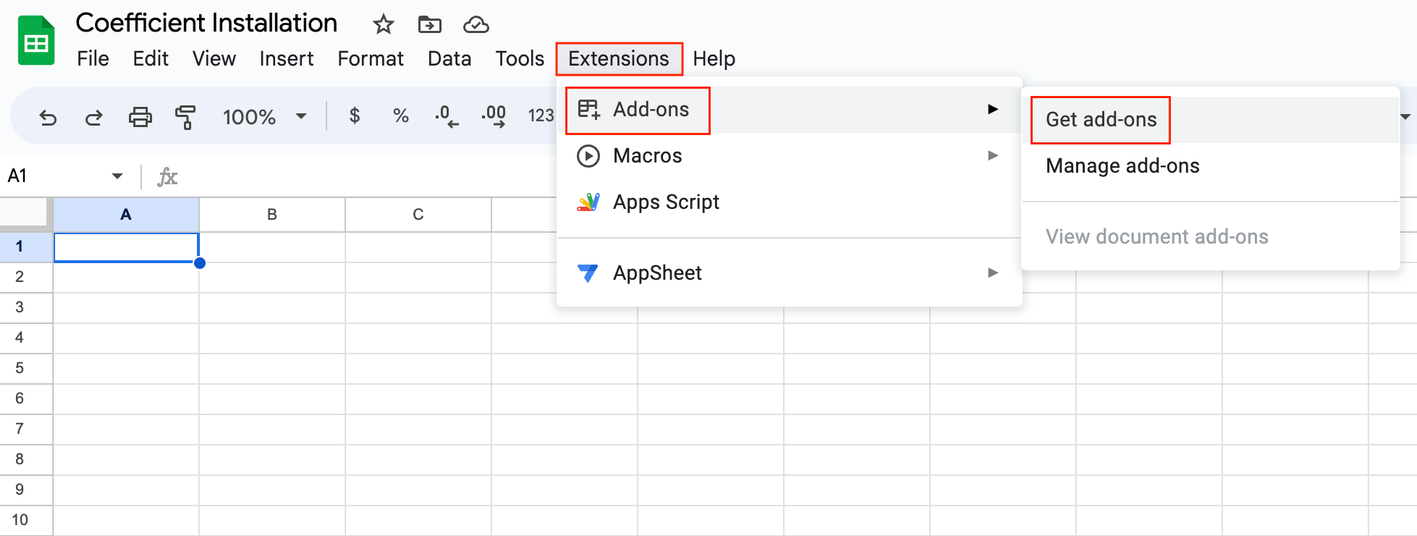Expand the Macros submenu arrow
1417x536 pixels.
pyautogui.click(x=993, y=156)
